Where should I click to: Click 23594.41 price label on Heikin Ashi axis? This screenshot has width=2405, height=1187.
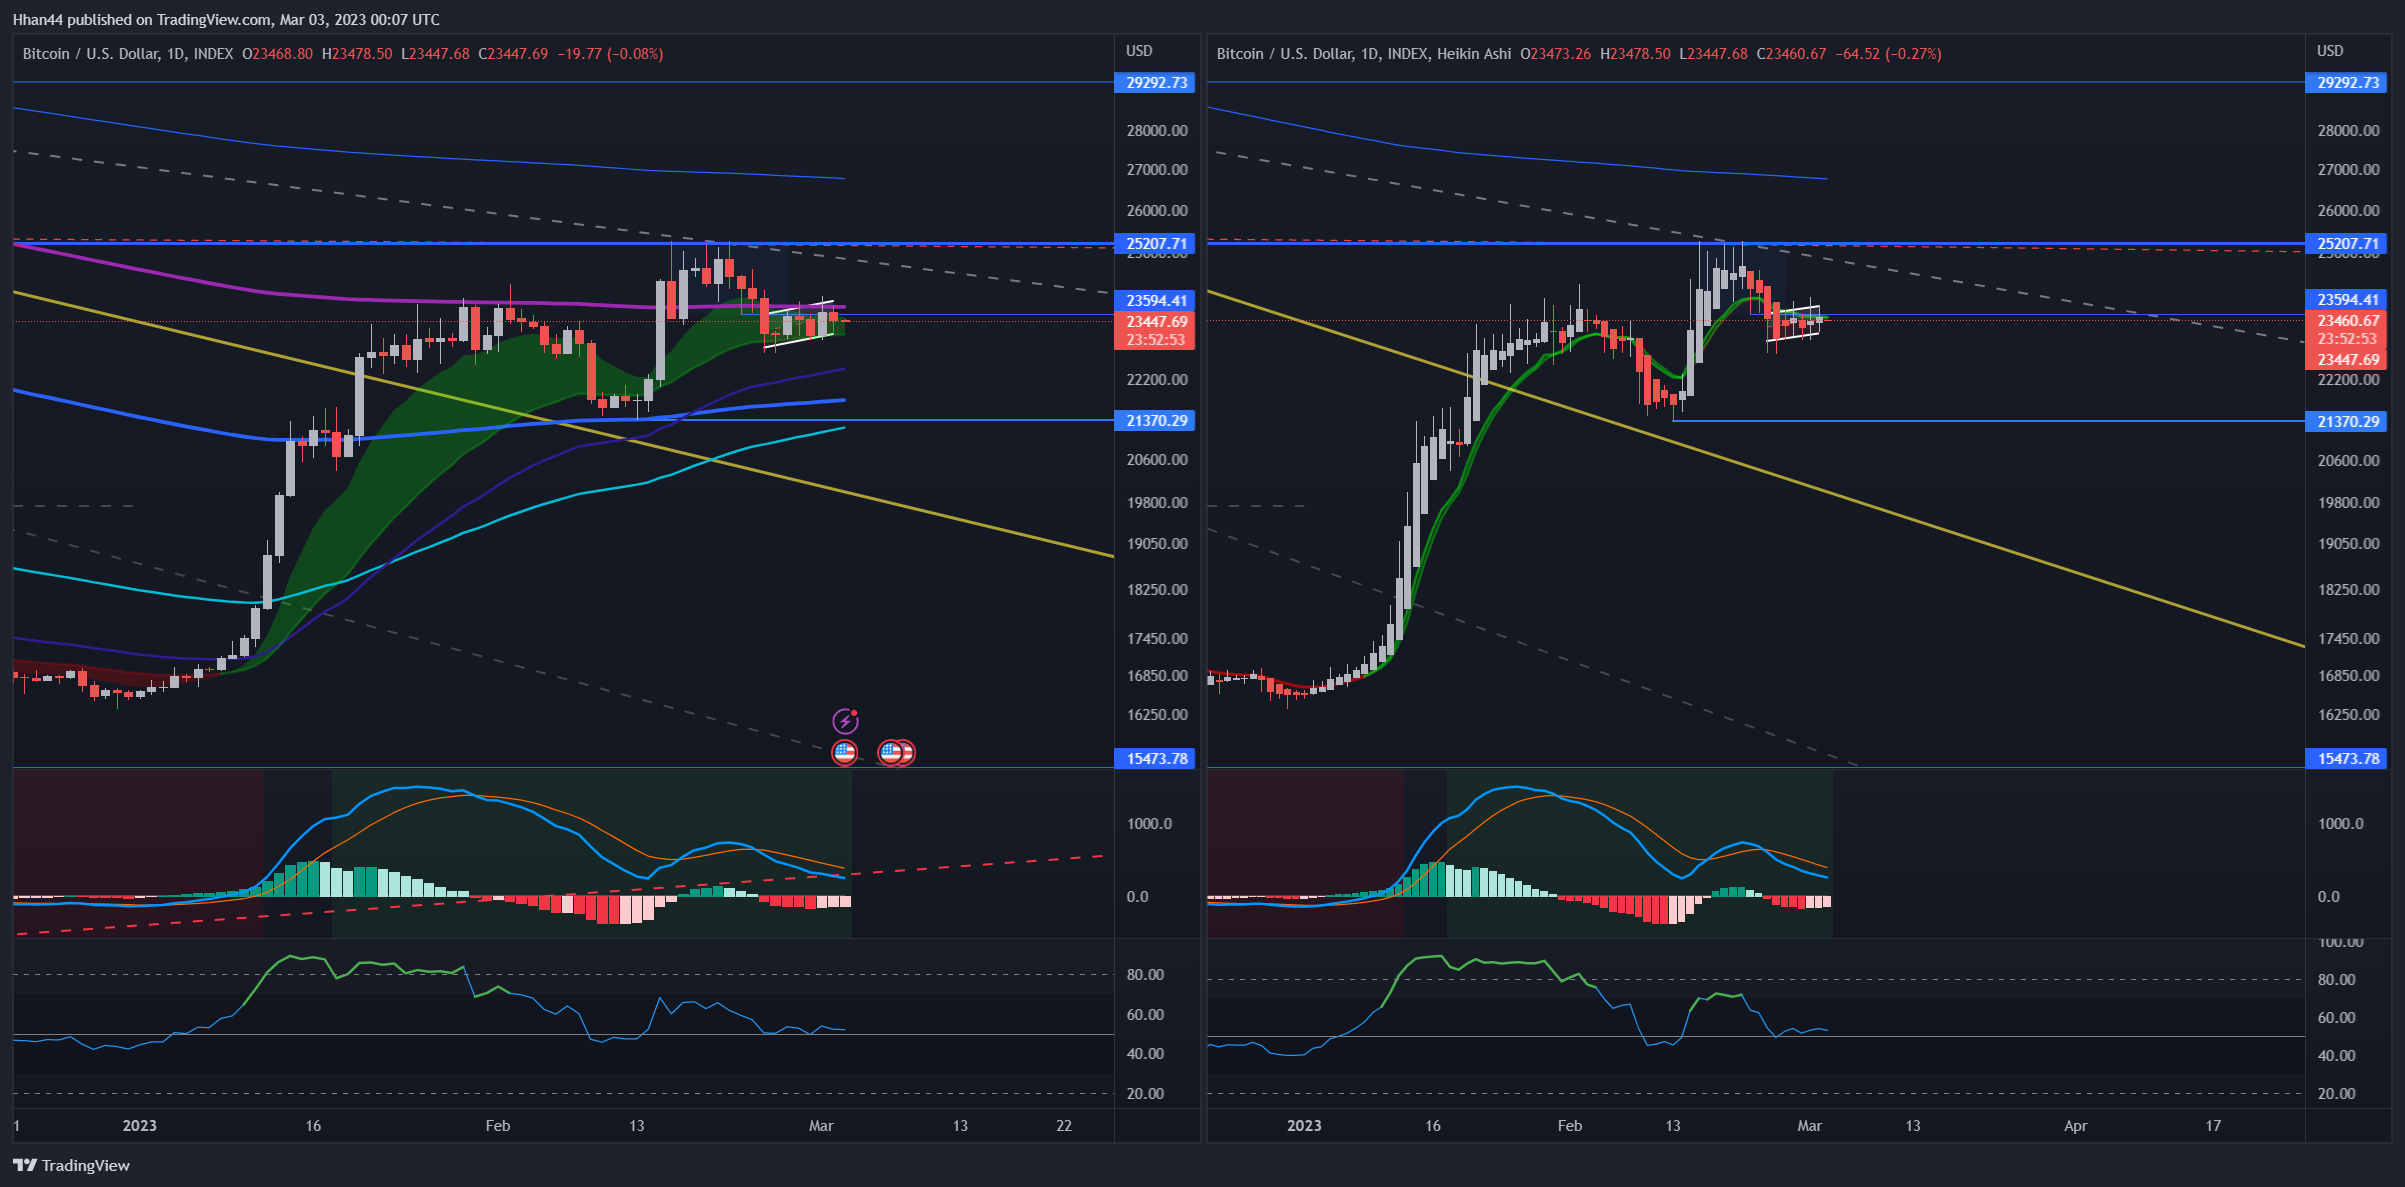pos(2348,300)
